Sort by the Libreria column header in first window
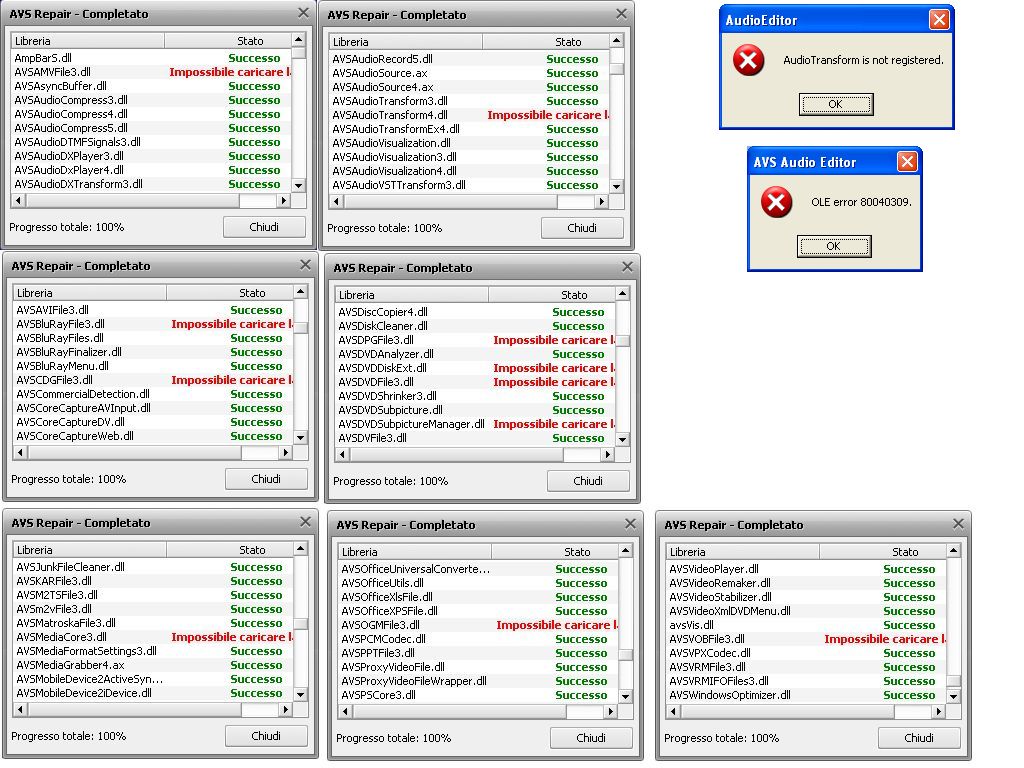The width and height of the screenshot is (1024, 768). 85,40
